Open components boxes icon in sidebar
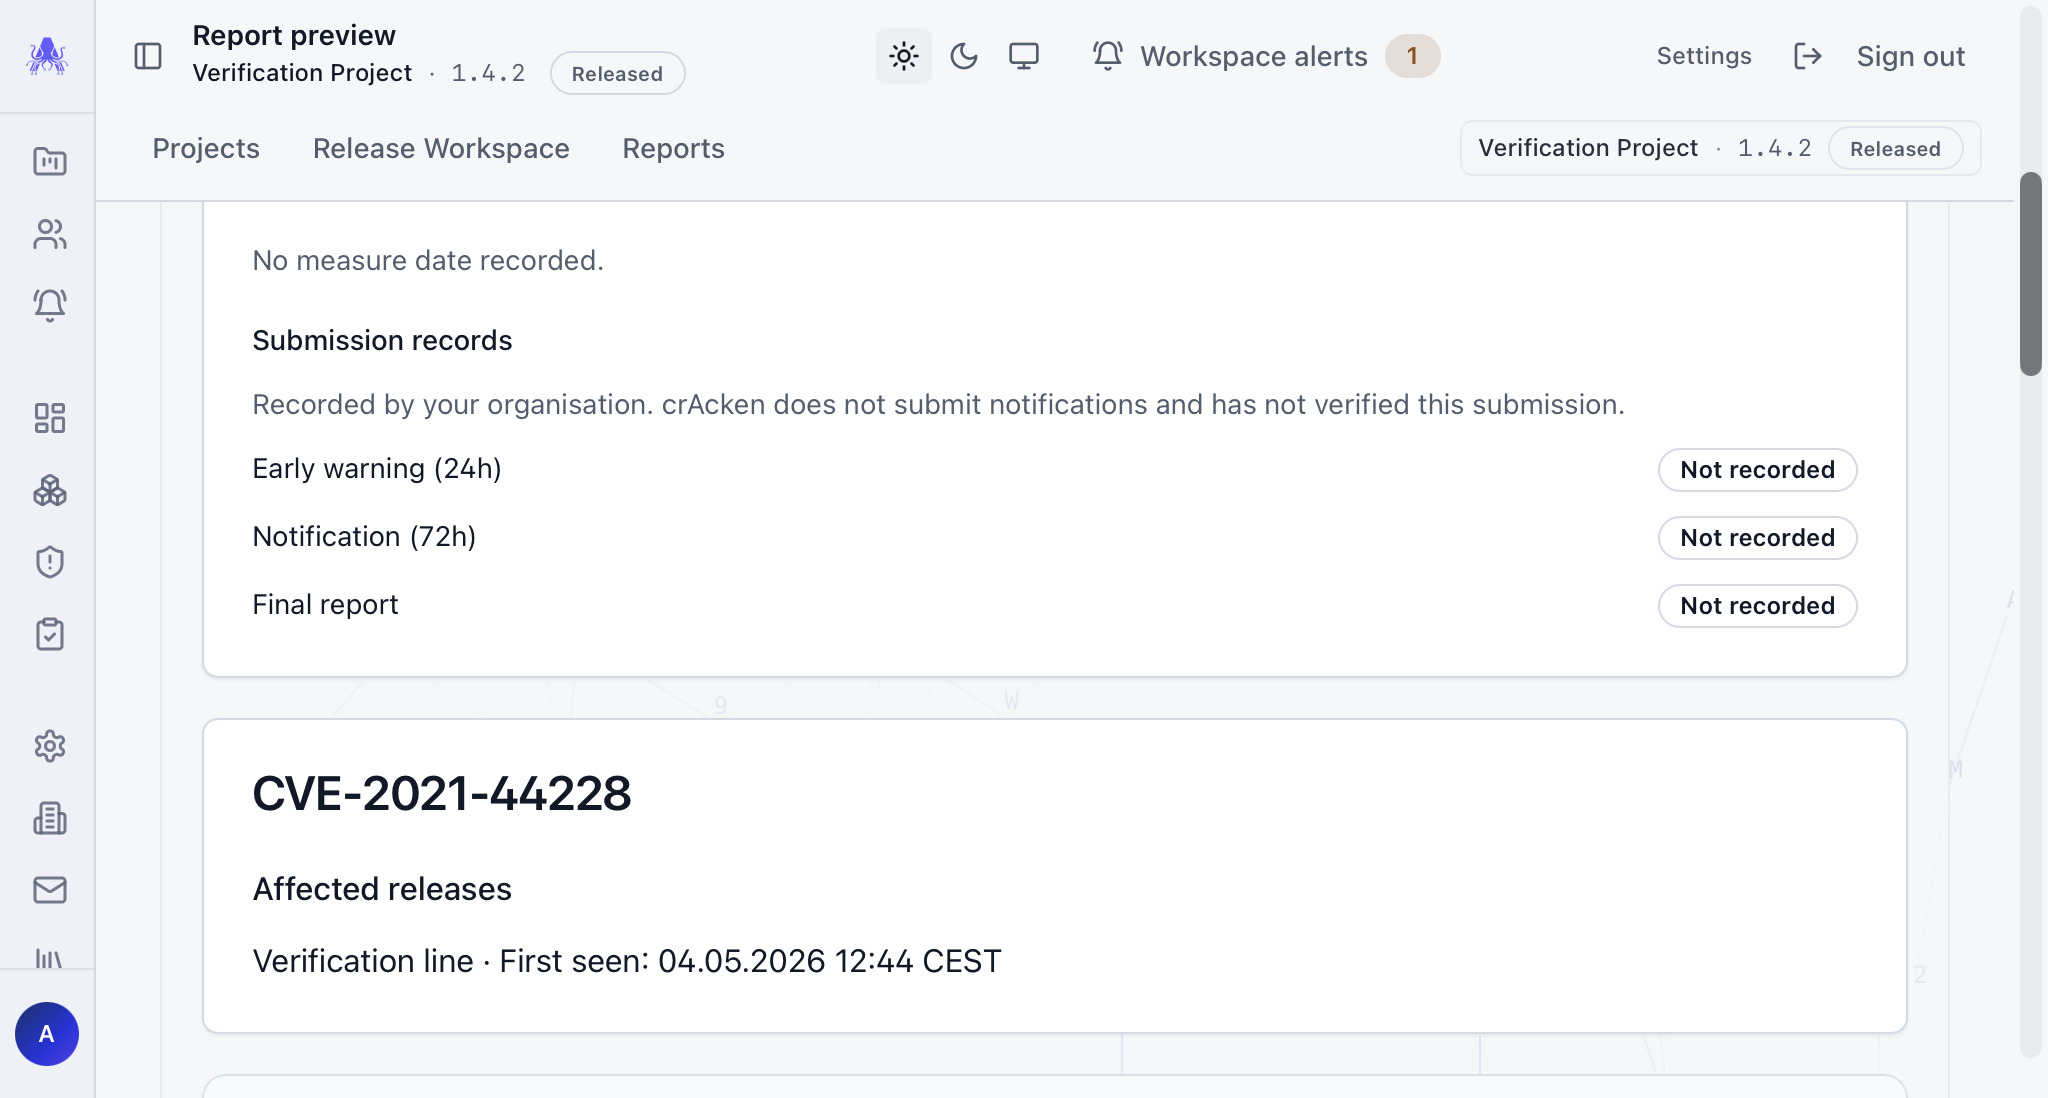The width and height of the screenshot is (2048, 1098). pos(50,490)
